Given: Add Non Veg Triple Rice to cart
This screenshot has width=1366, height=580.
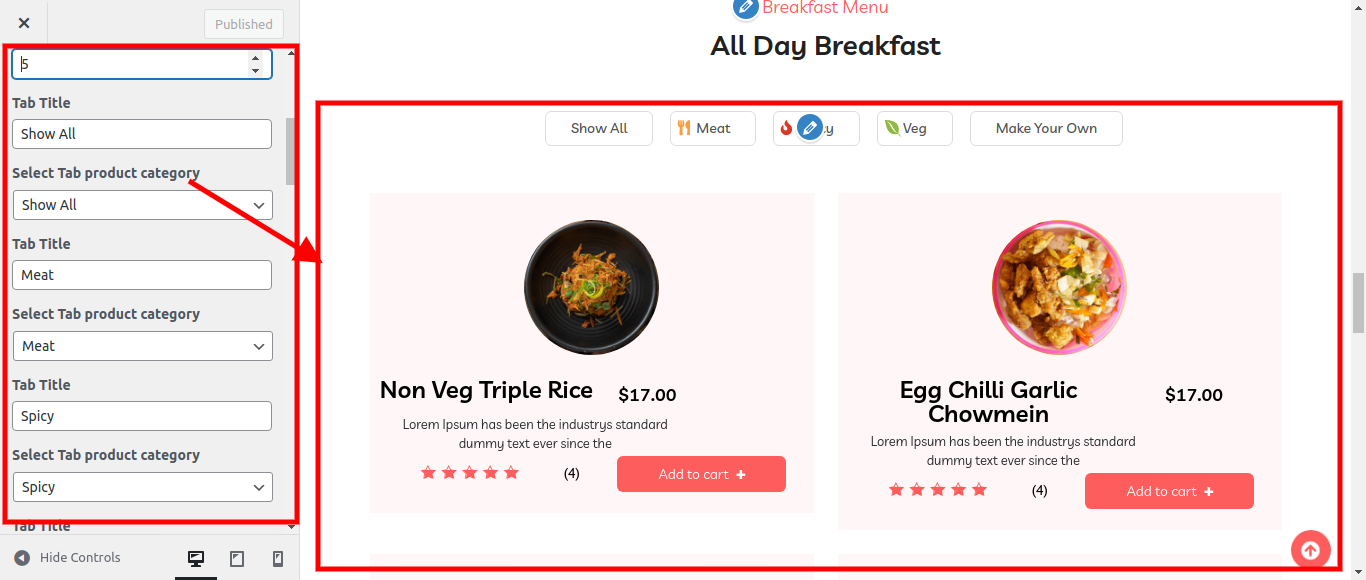Looking at the screenshot, I should pos(701,474).
